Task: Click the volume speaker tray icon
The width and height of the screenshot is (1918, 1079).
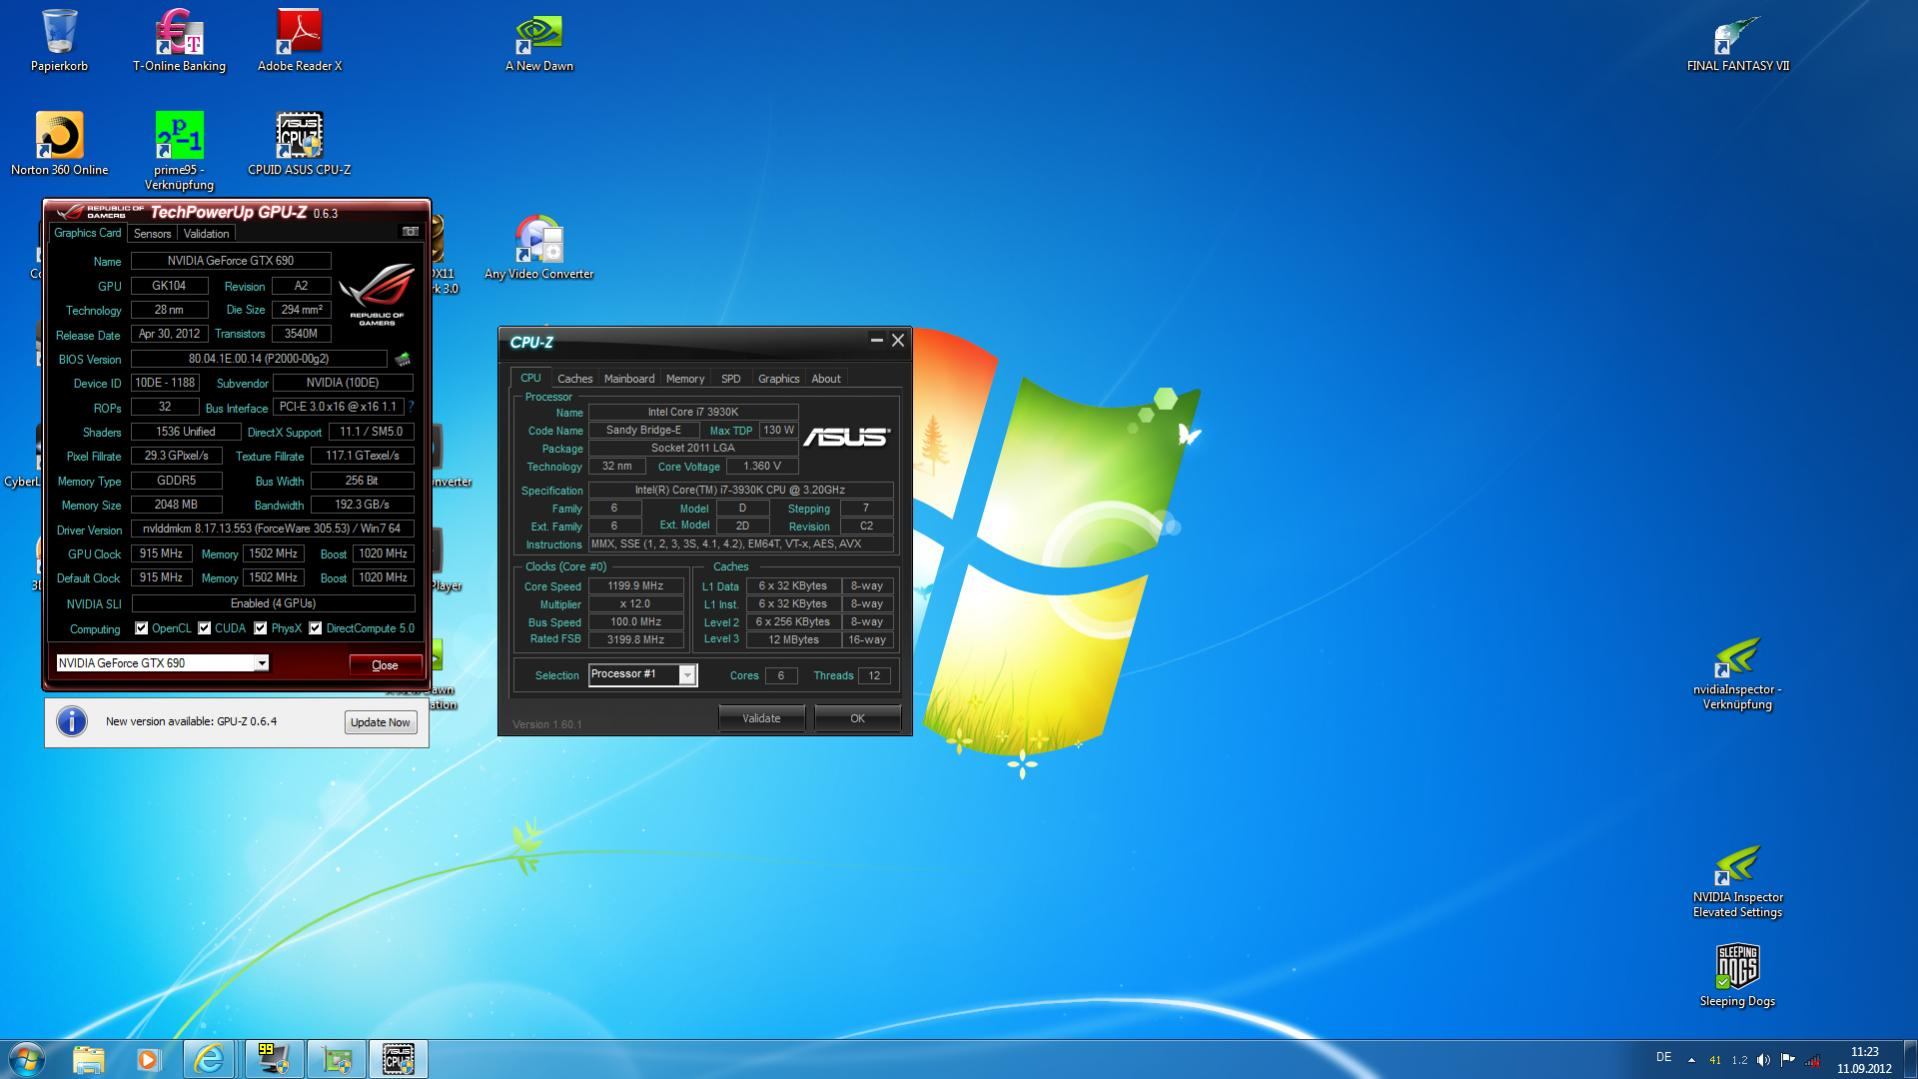Action: (1763, 1060)
